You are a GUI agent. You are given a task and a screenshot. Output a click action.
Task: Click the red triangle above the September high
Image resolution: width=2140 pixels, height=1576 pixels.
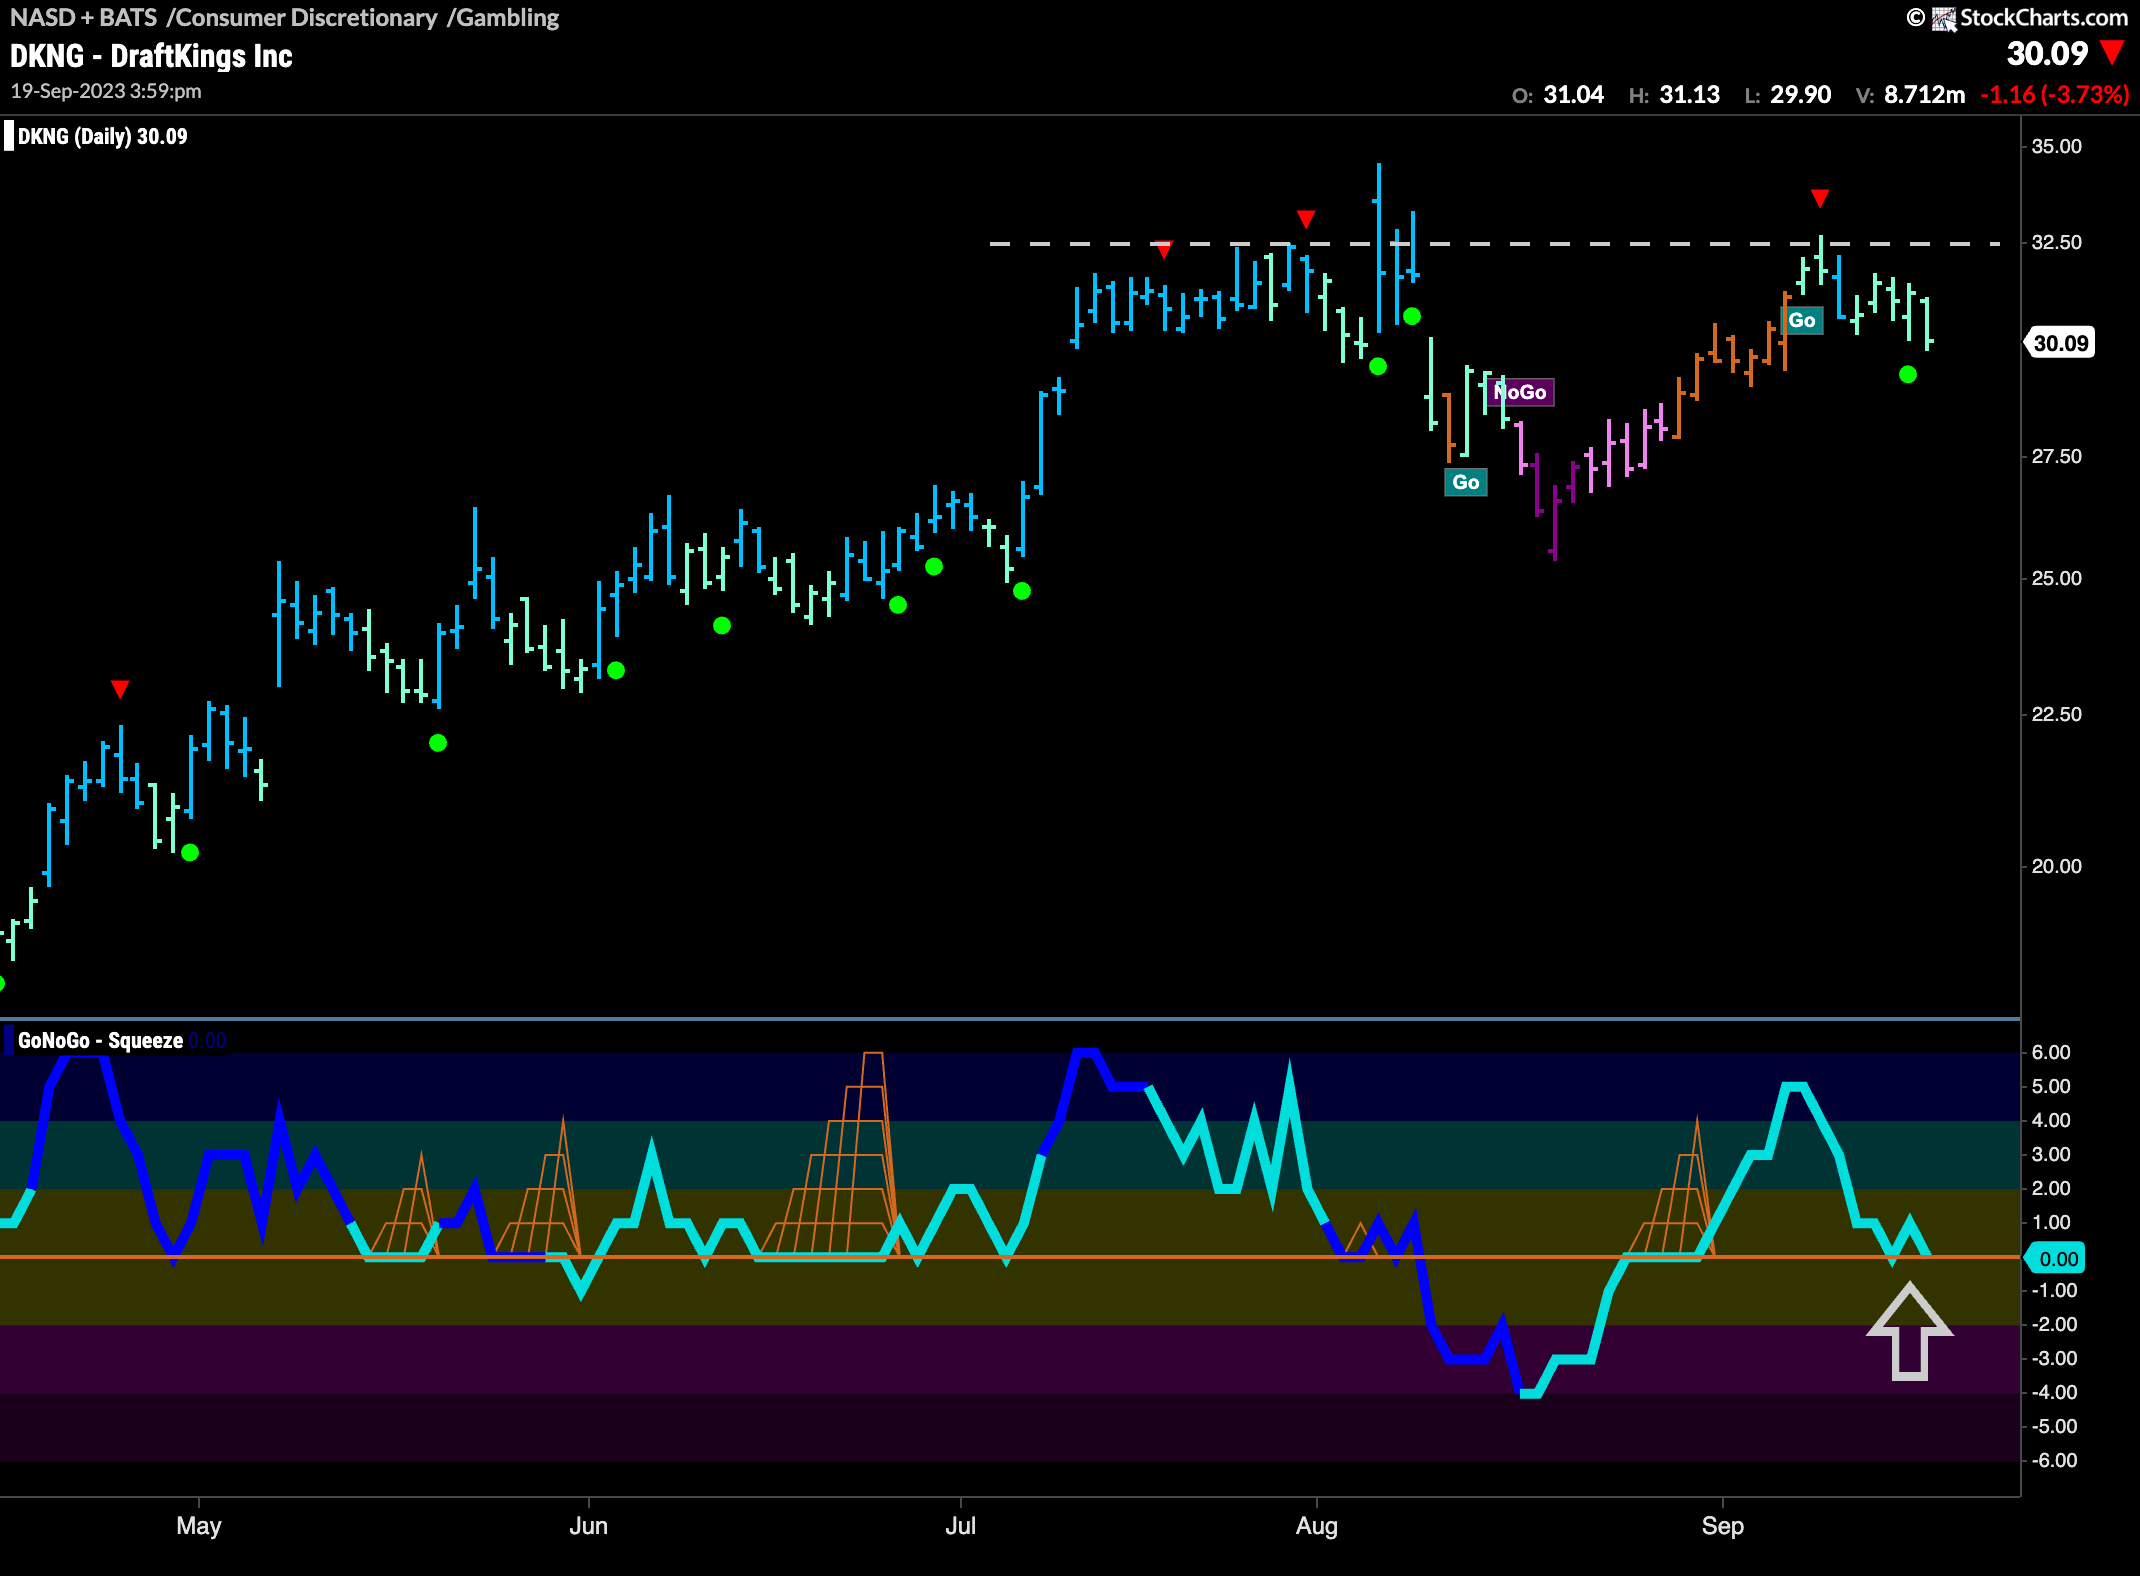(1820, 198)
